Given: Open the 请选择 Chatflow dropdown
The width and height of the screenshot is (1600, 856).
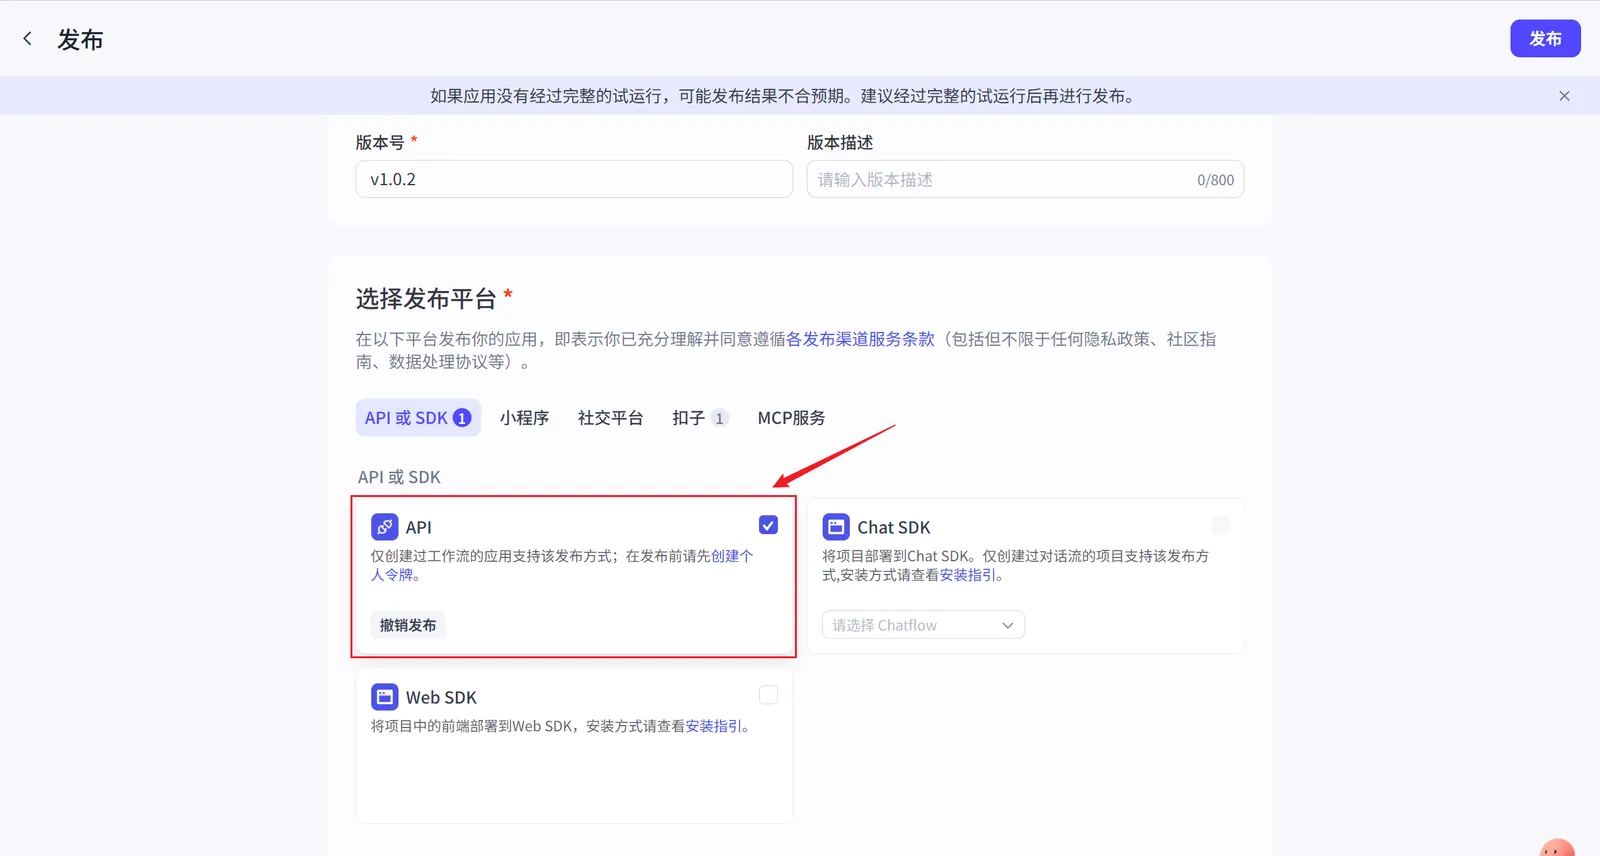Looking at the screenshot, I should coord(923,625).
